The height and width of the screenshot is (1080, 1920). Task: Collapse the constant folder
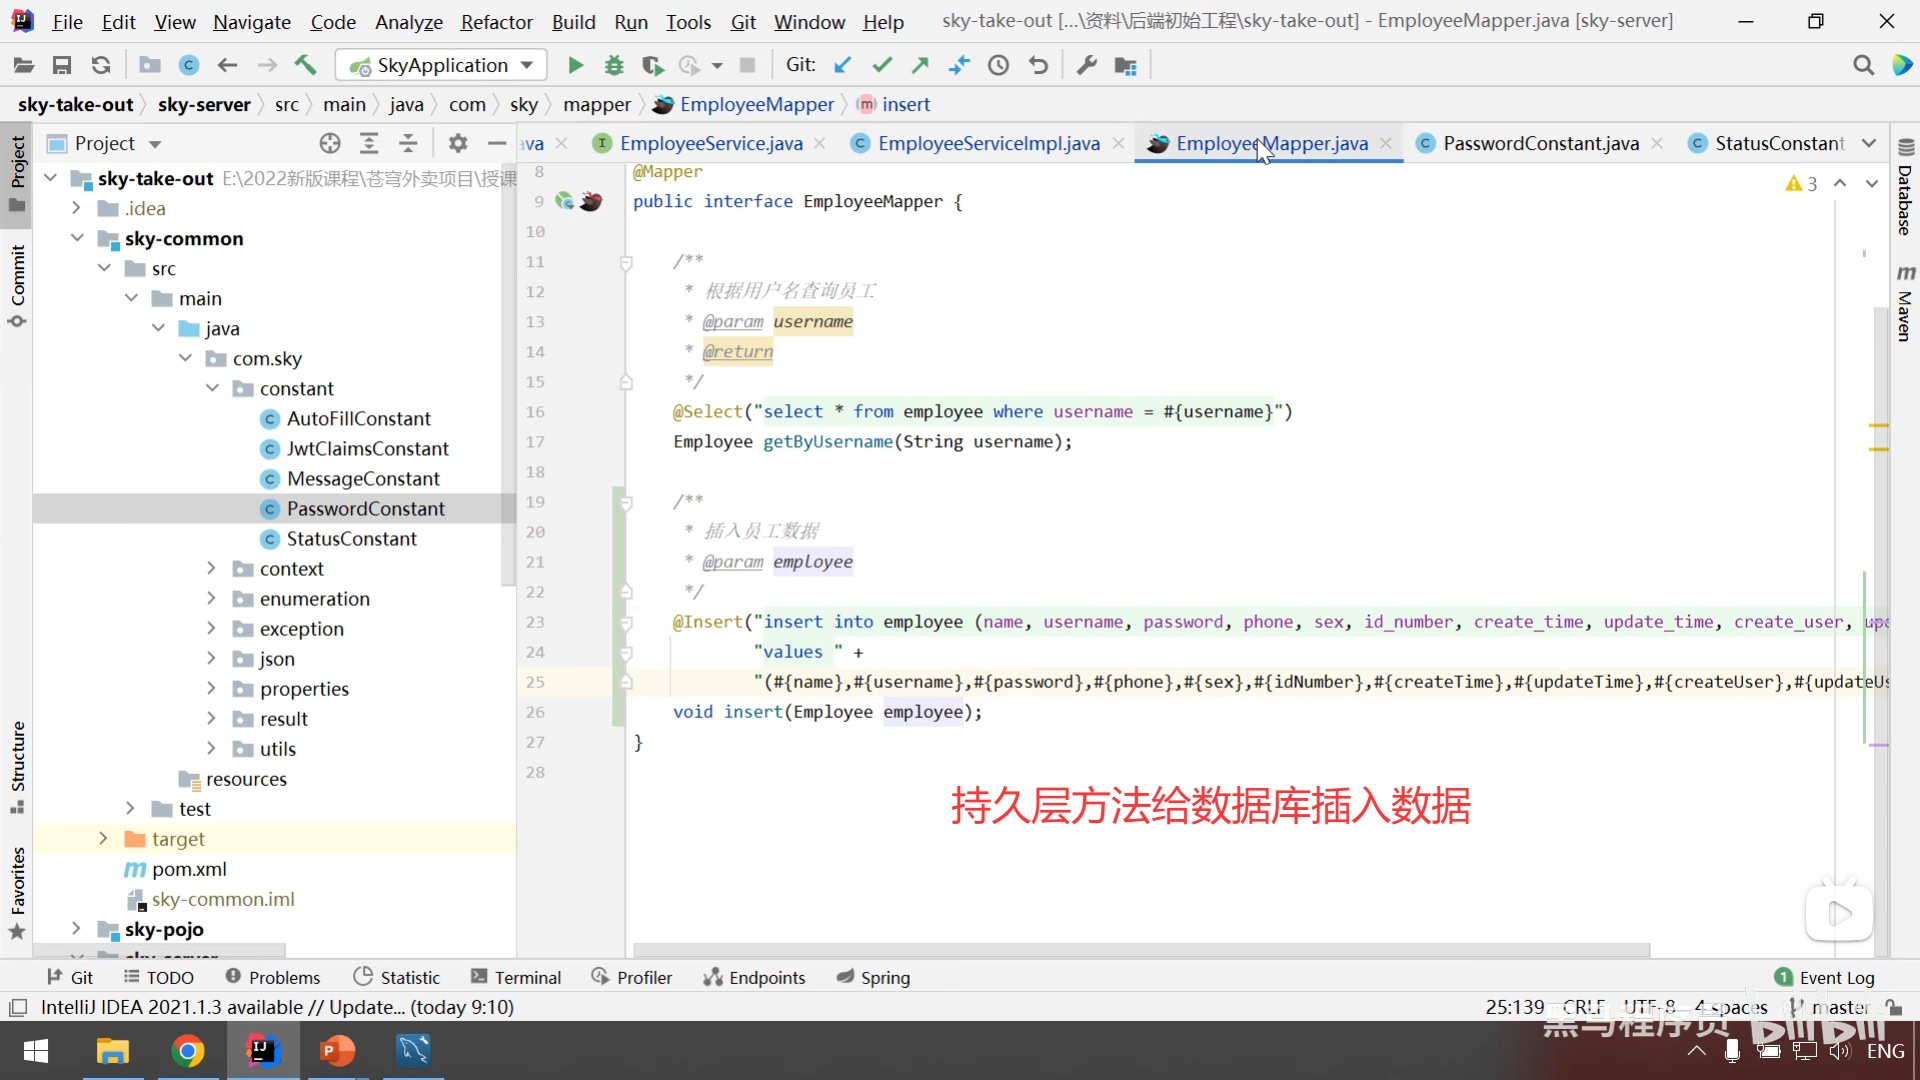coord(211,388)
